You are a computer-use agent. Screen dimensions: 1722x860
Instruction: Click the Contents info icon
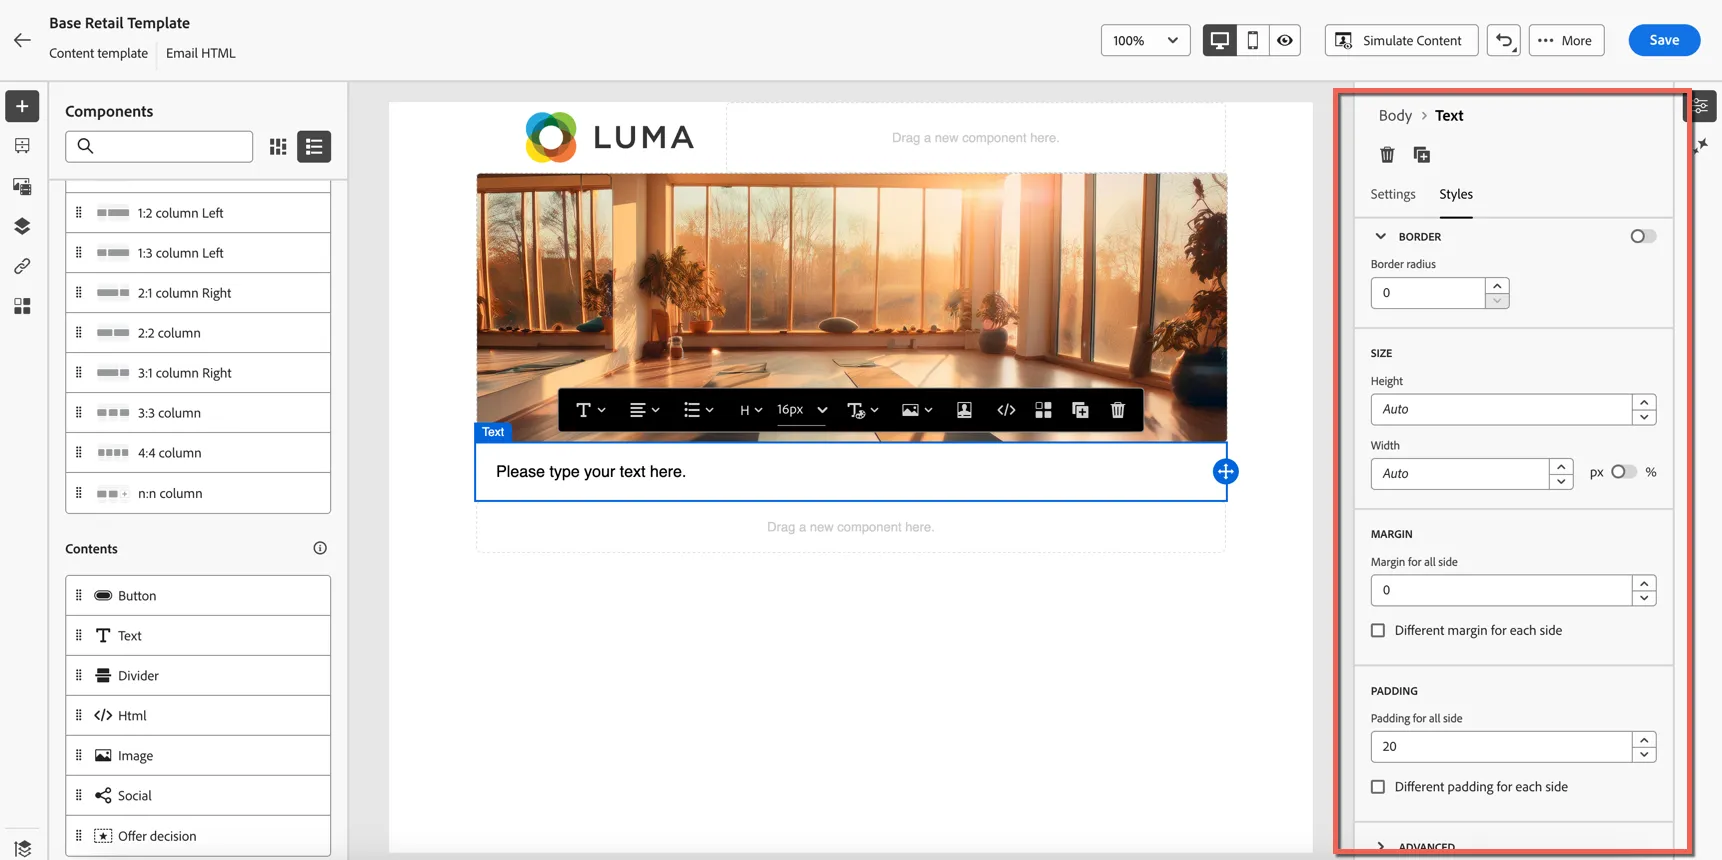point(320,548)
